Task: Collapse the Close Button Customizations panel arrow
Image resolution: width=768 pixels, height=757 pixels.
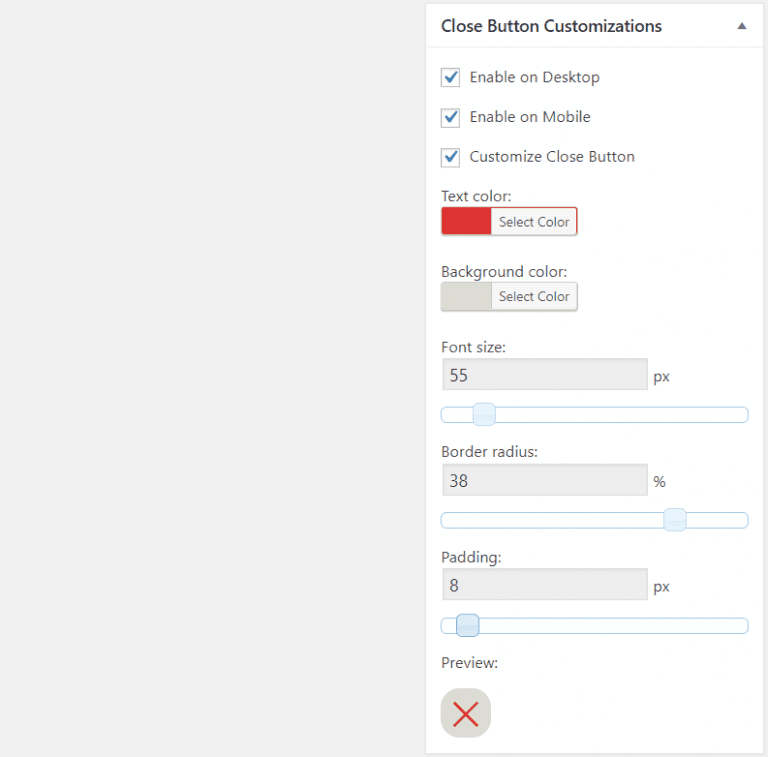Action: coord(741,27)
